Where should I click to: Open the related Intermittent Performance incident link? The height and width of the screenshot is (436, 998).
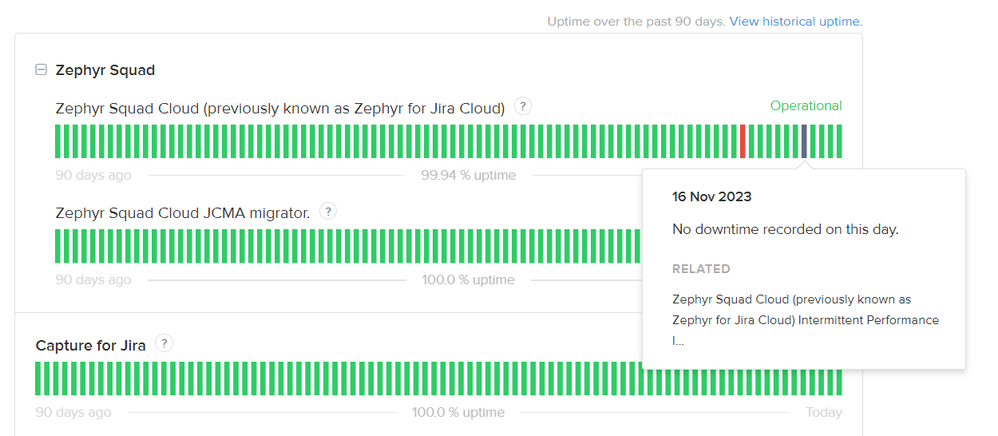pos(805,319)
